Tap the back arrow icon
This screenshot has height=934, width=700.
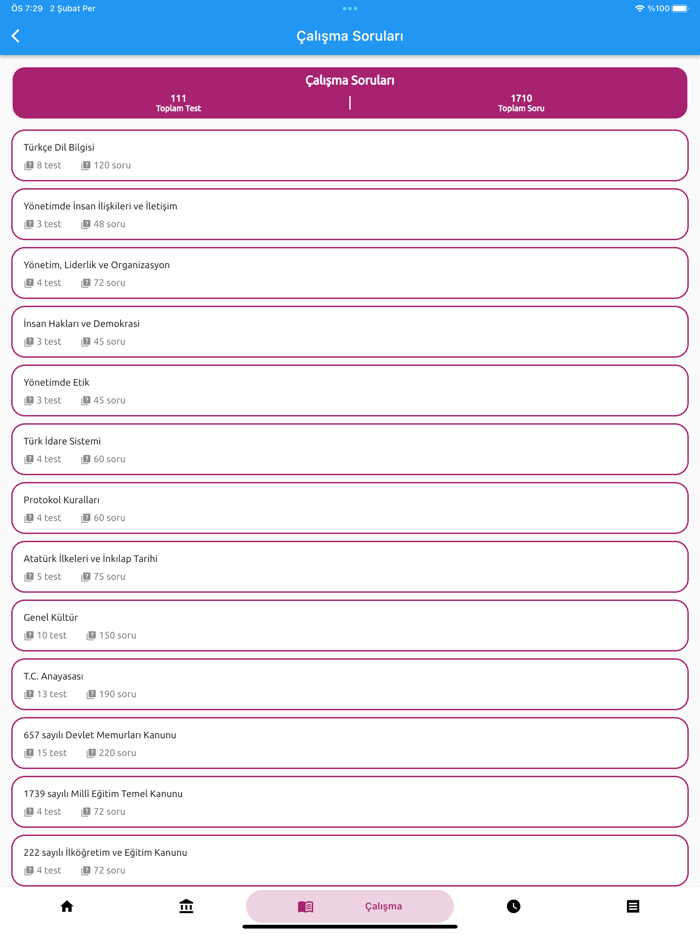tap(16, 36)
